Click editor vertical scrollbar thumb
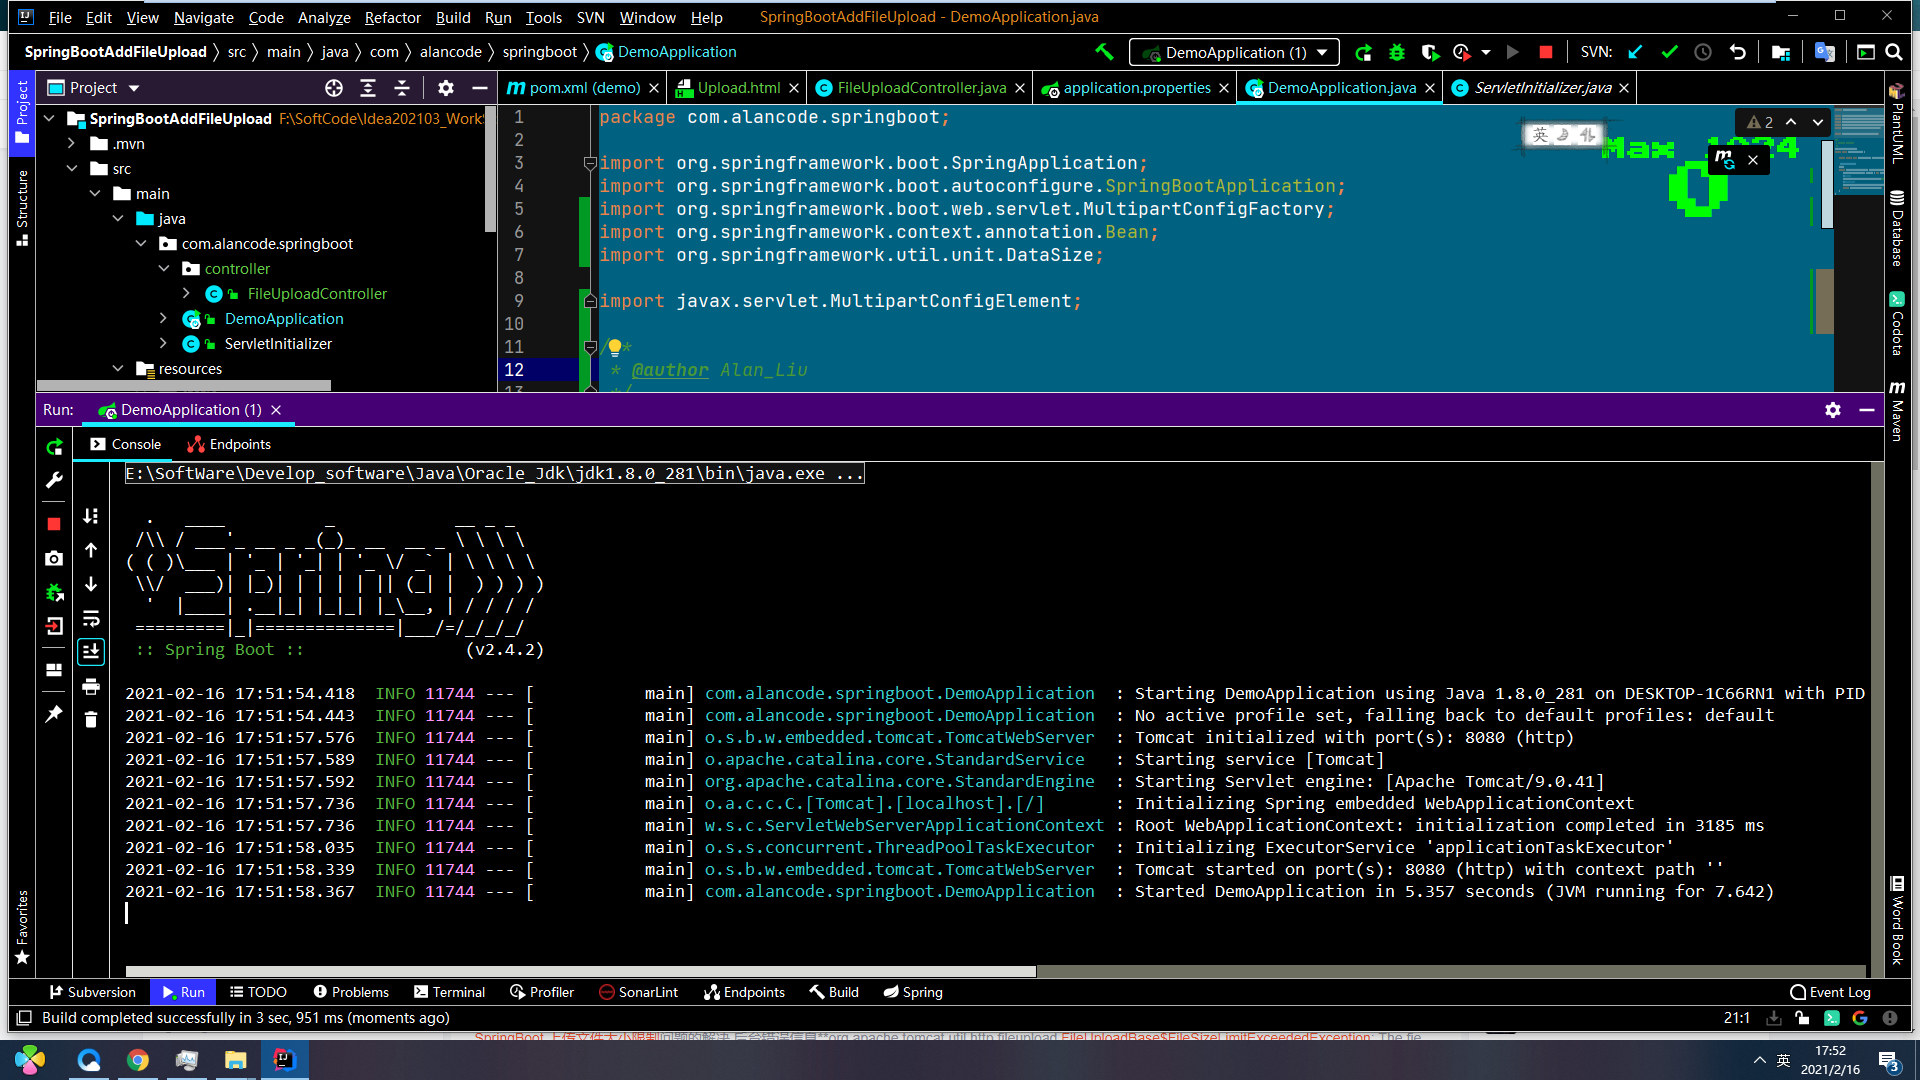The width and height of the screenshot is (1920, 1080). click(1827, 185)
